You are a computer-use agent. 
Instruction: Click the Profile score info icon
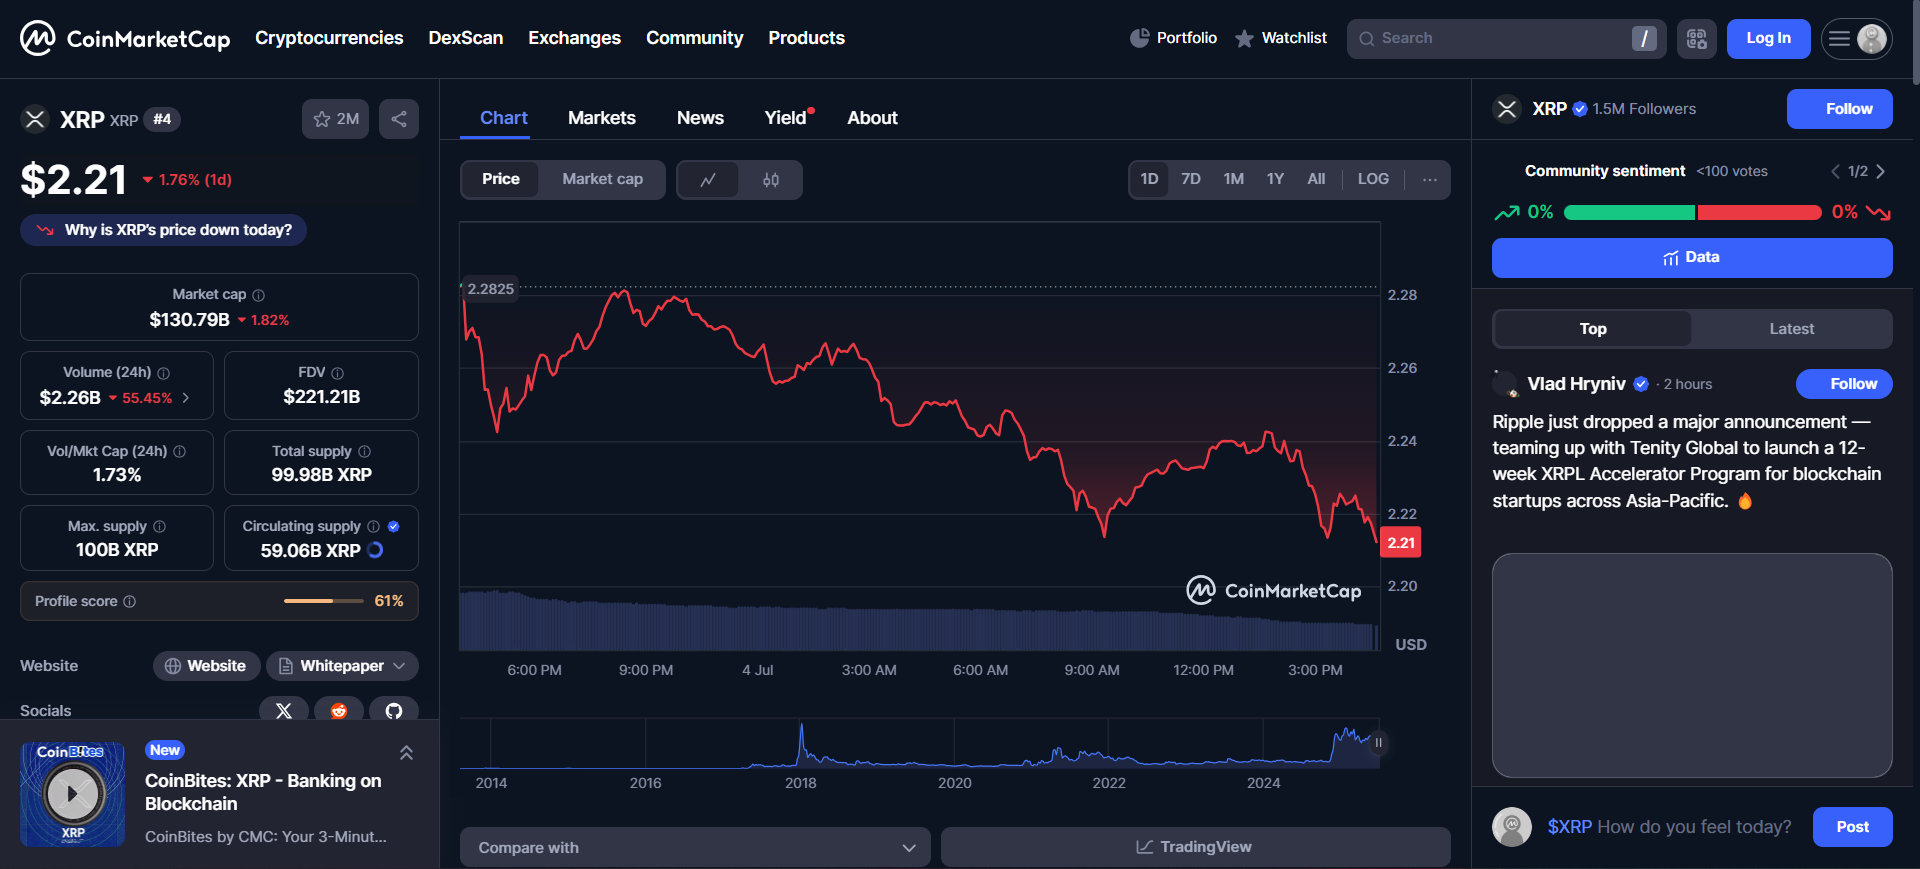click(130, 601)
